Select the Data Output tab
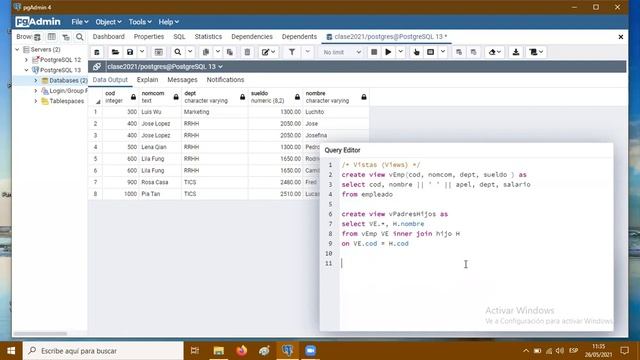This screenshot has width=640, height=360. pos(110,80)
